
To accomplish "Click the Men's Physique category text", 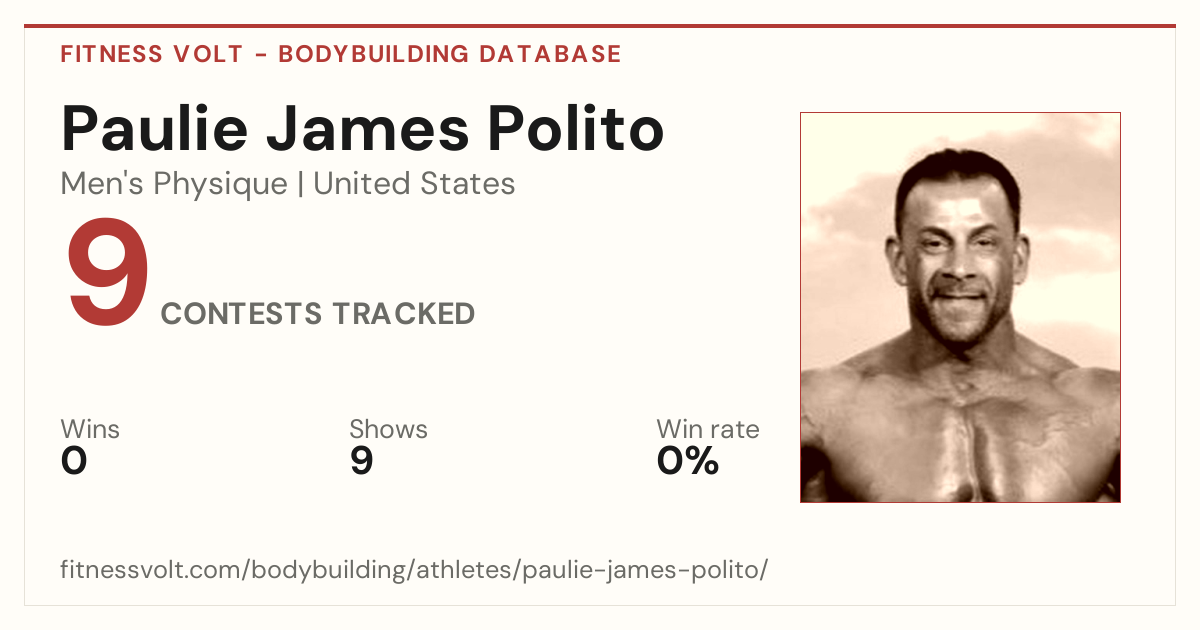I will point(174,184).
